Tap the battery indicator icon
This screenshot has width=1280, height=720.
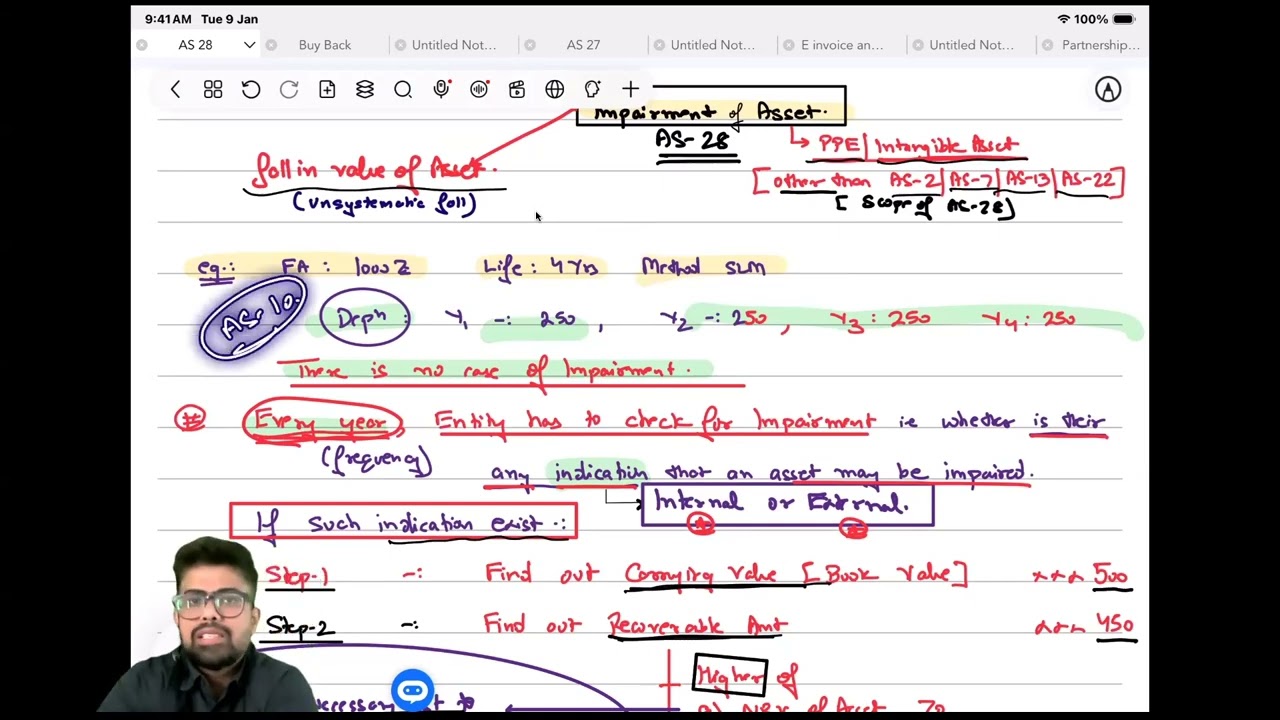(1124, 19)
